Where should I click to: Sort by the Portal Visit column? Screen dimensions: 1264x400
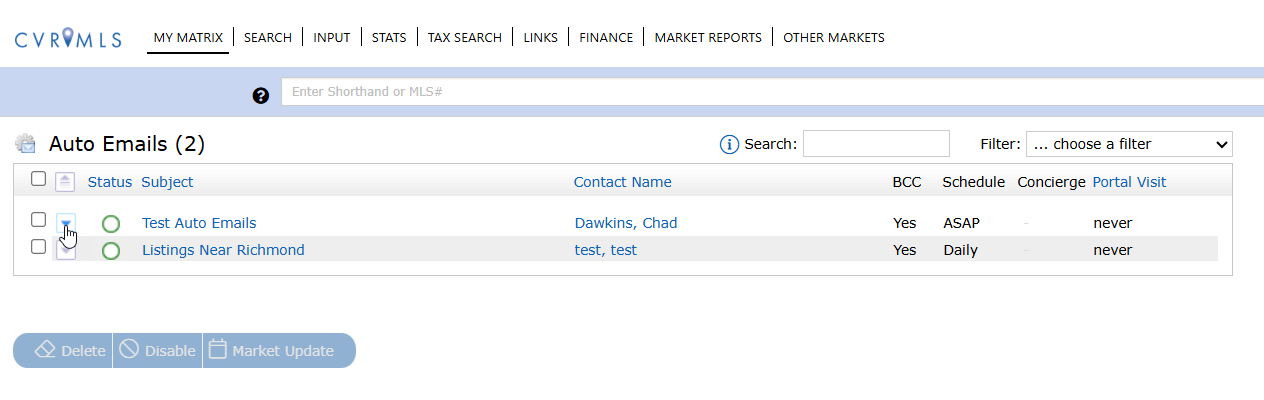pyautogui.click(x=1129, y=182)
